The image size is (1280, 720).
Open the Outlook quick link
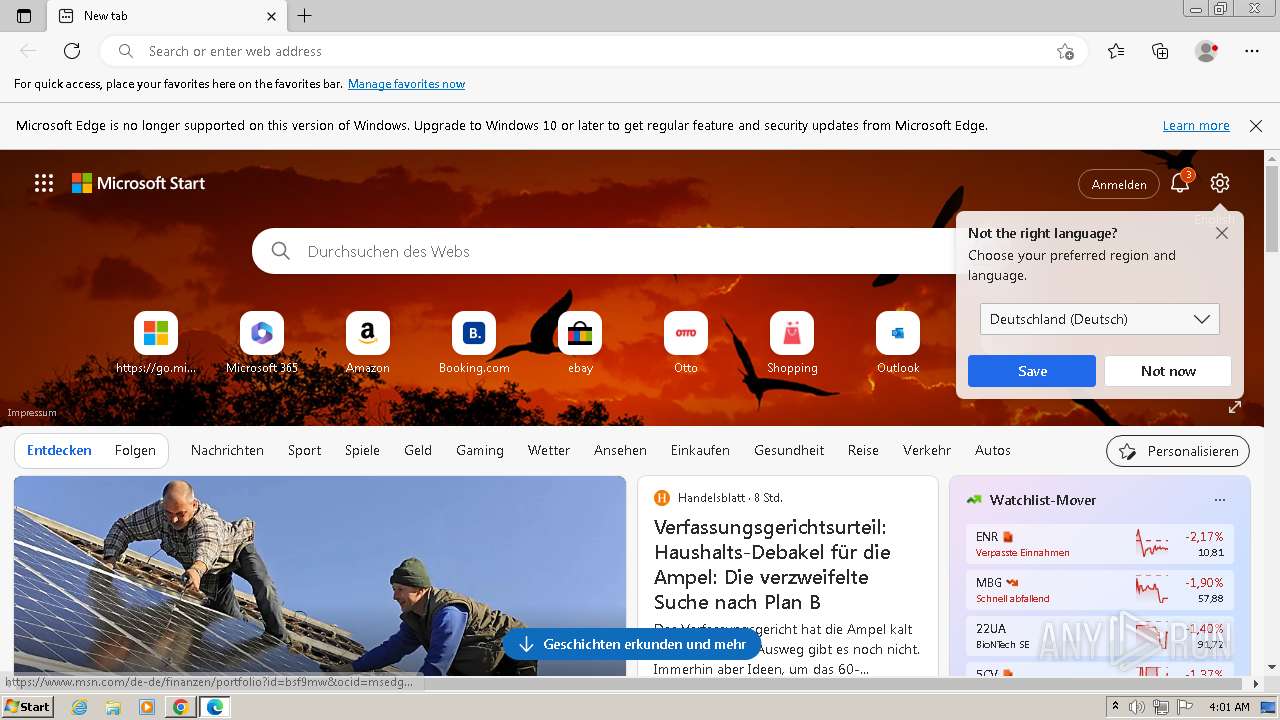pyautogui.click(x=898, y=343)
